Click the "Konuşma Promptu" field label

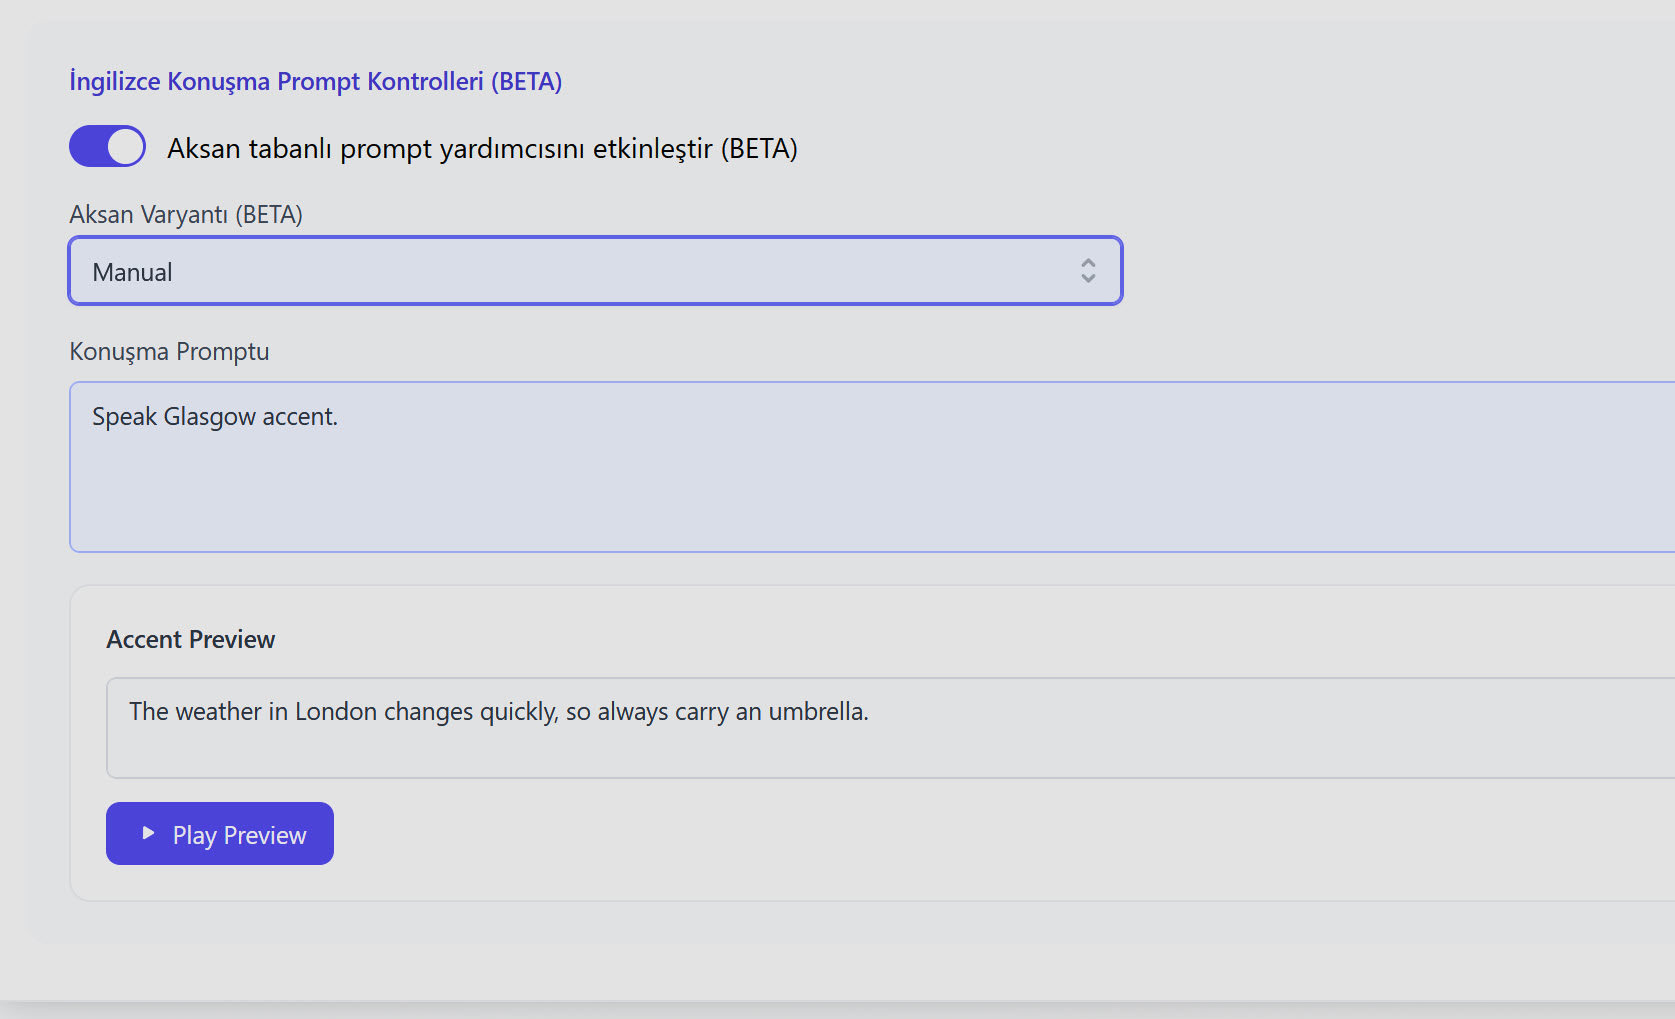(169, 352)
